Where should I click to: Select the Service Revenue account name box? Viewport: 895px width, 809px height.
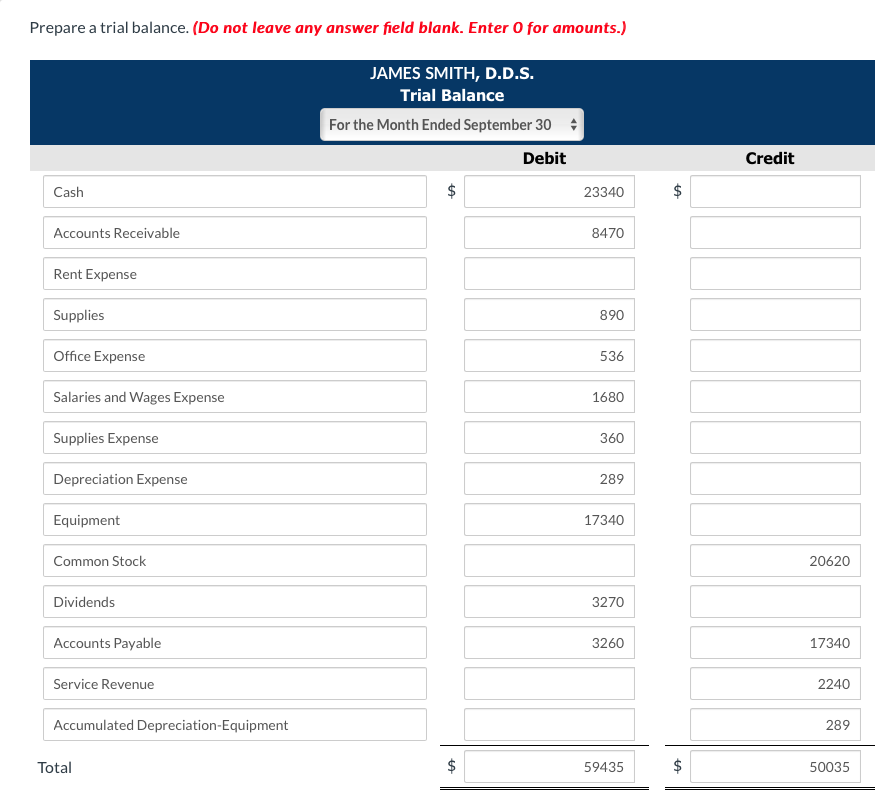click(234, 683)
